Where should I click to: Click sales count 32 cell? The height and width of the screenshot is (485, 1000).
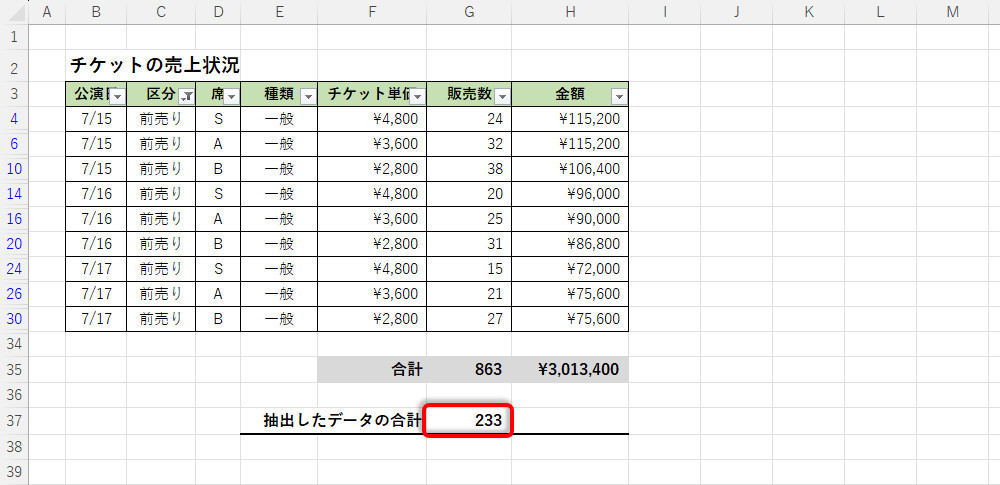pos(469,144)
